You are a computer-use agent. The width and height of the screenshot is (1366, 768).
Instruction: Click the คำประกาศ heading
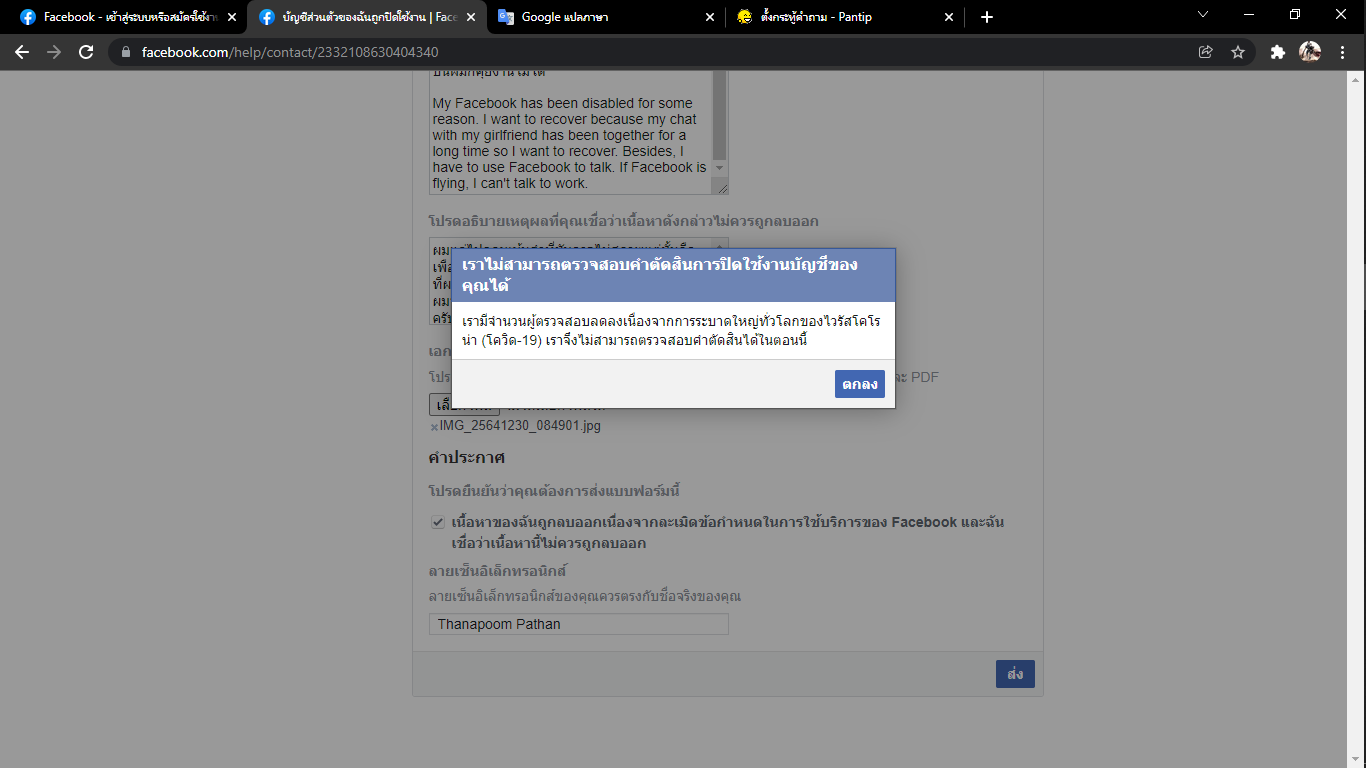click(466, 457)
